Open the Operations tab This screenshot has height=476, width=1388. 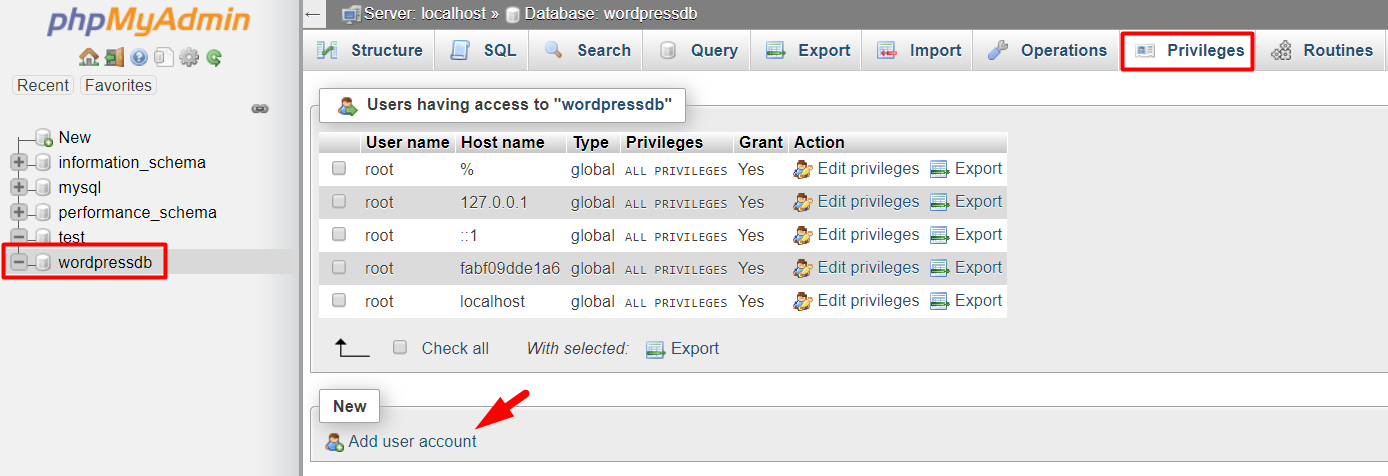[x=1046, y=50]
